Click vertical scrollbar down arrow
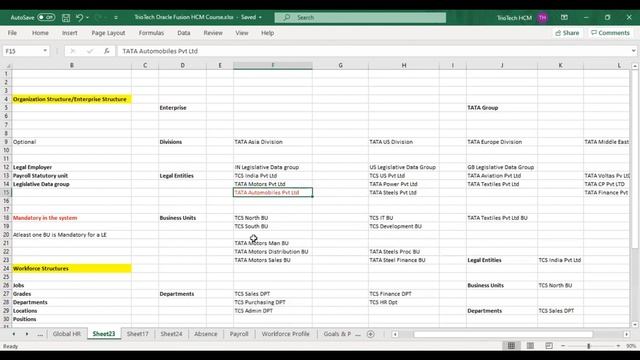This screenshot has width=640, height=360. pyautogui.click(x=635, y=324)
